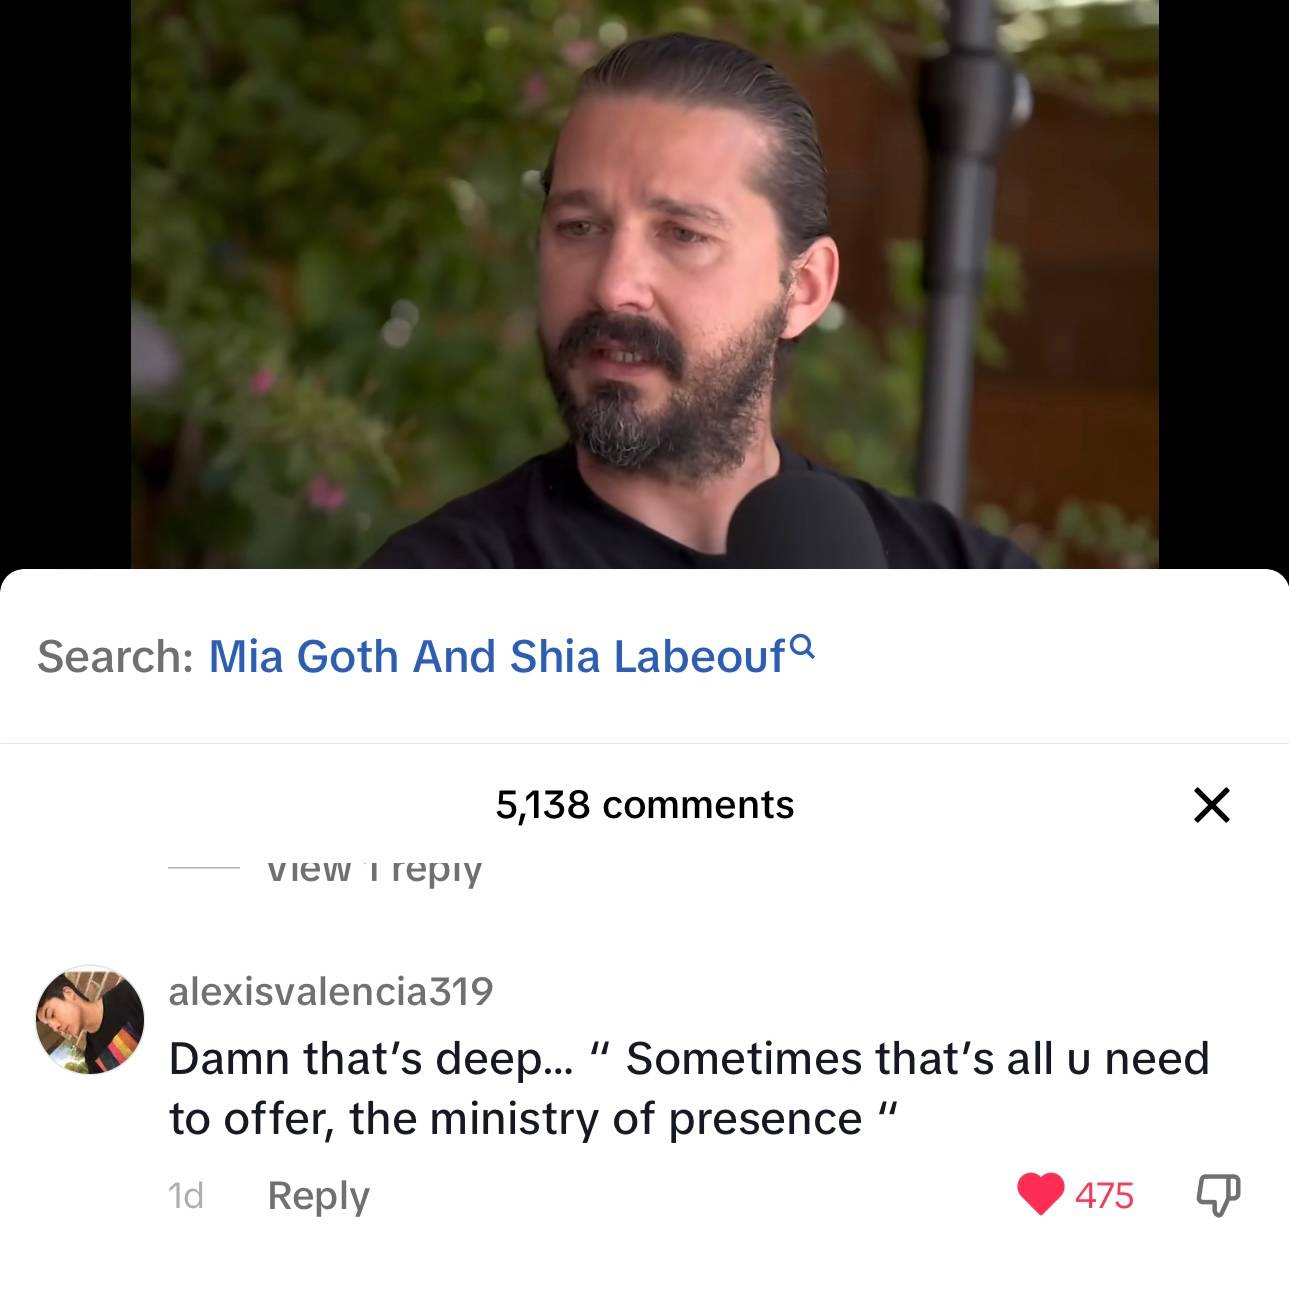
Task: Tap the black bar right of the video
Action: click(x=1224, y=284)
